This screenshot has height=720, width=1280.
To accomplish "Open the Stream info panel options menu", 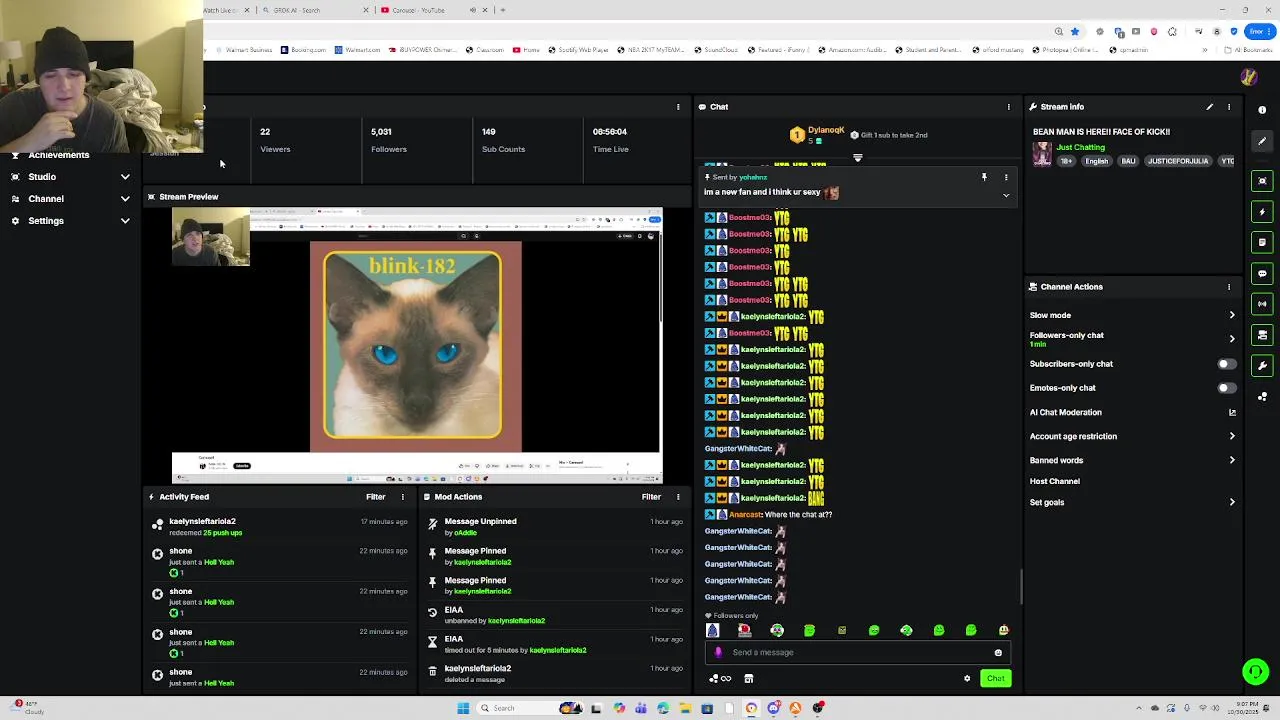I will pyautogui.click(x=1229, y=107).
